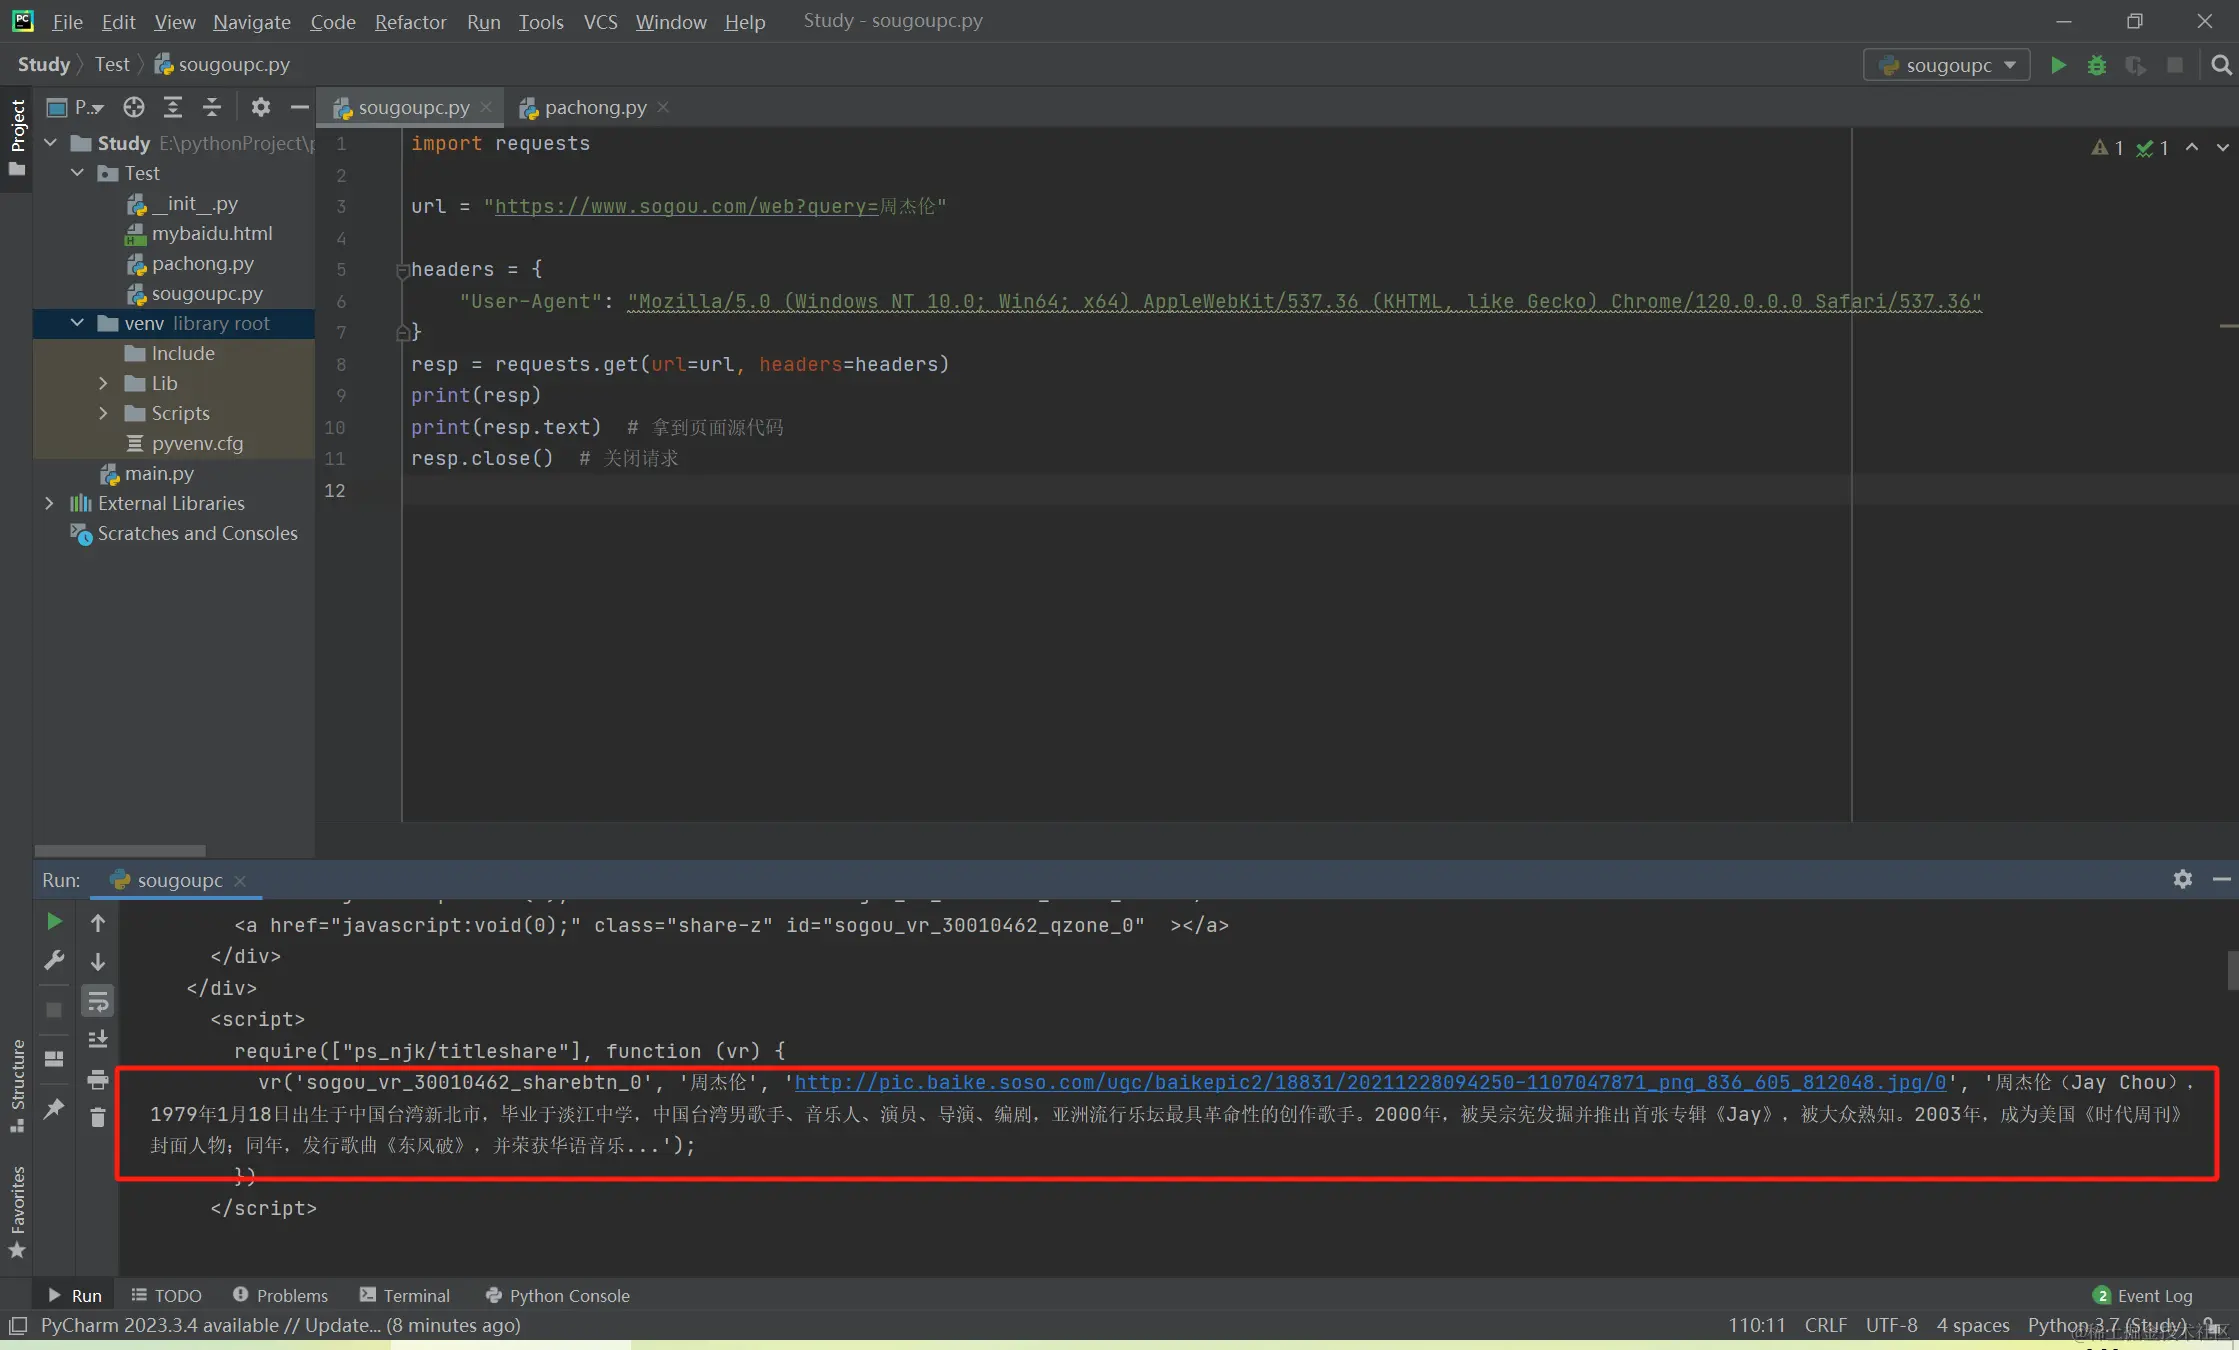Image resolution: width=2239 pixels, height=1350 pixels.
Task: Toggle scroll to end in Run console
Action: (x=98, y=1040)
